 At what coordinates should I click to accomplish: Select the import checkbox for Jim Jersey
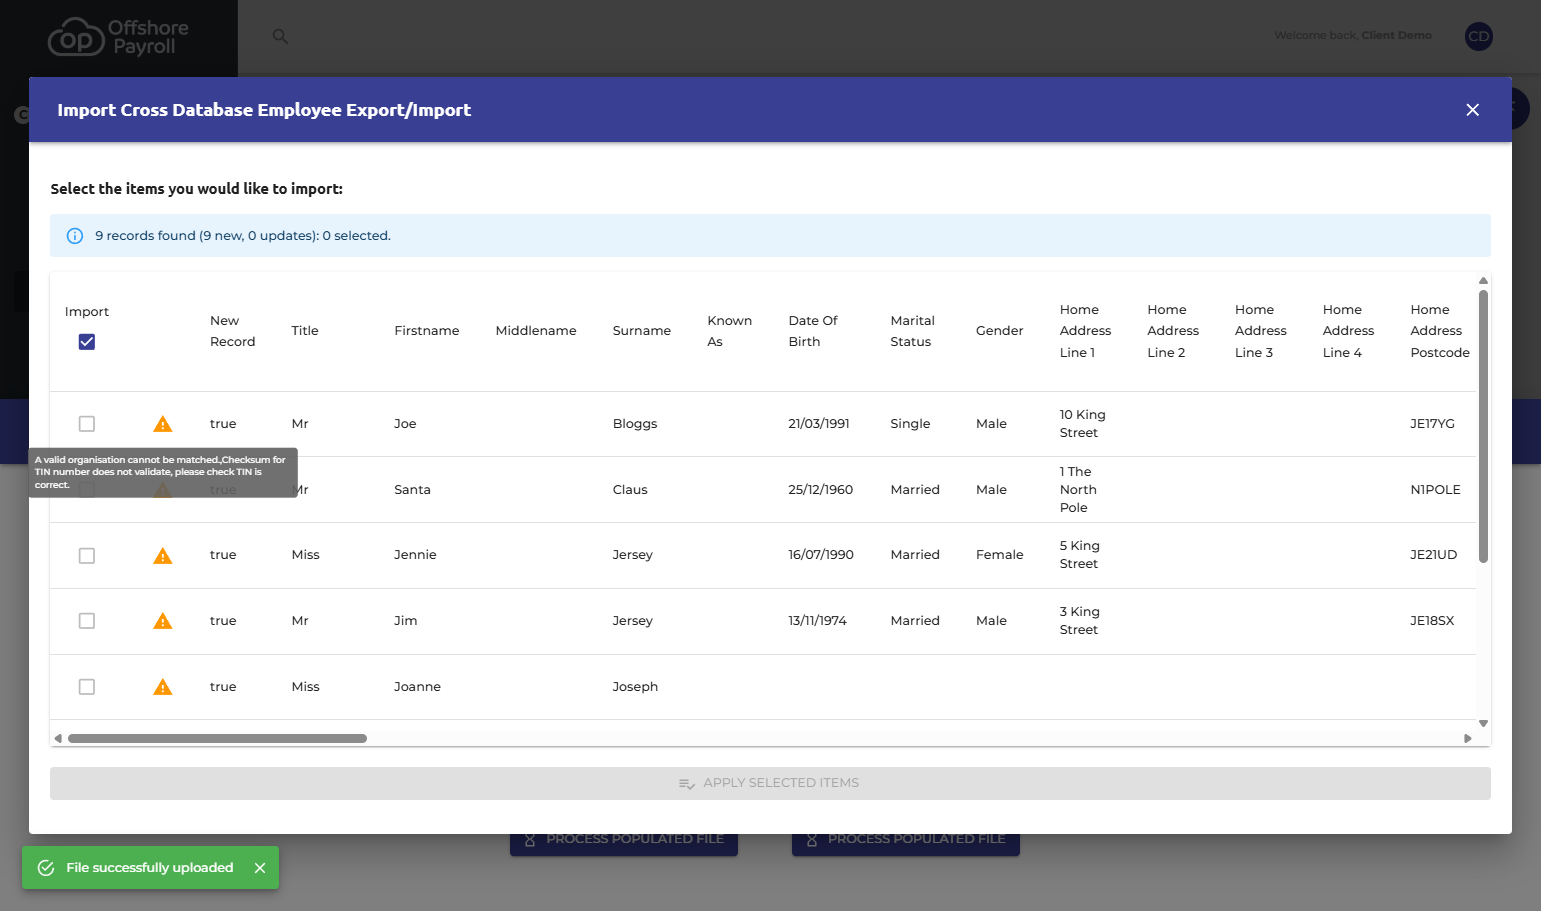tap(87, 621)
